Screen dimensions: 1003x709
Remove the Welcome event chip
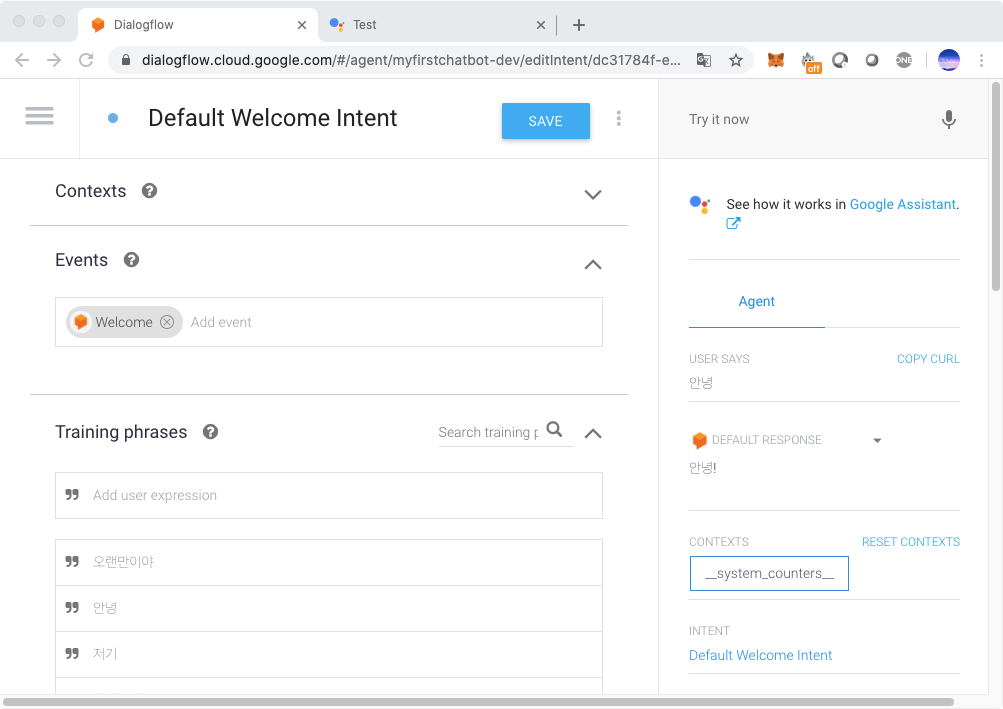tap(167, 322)
